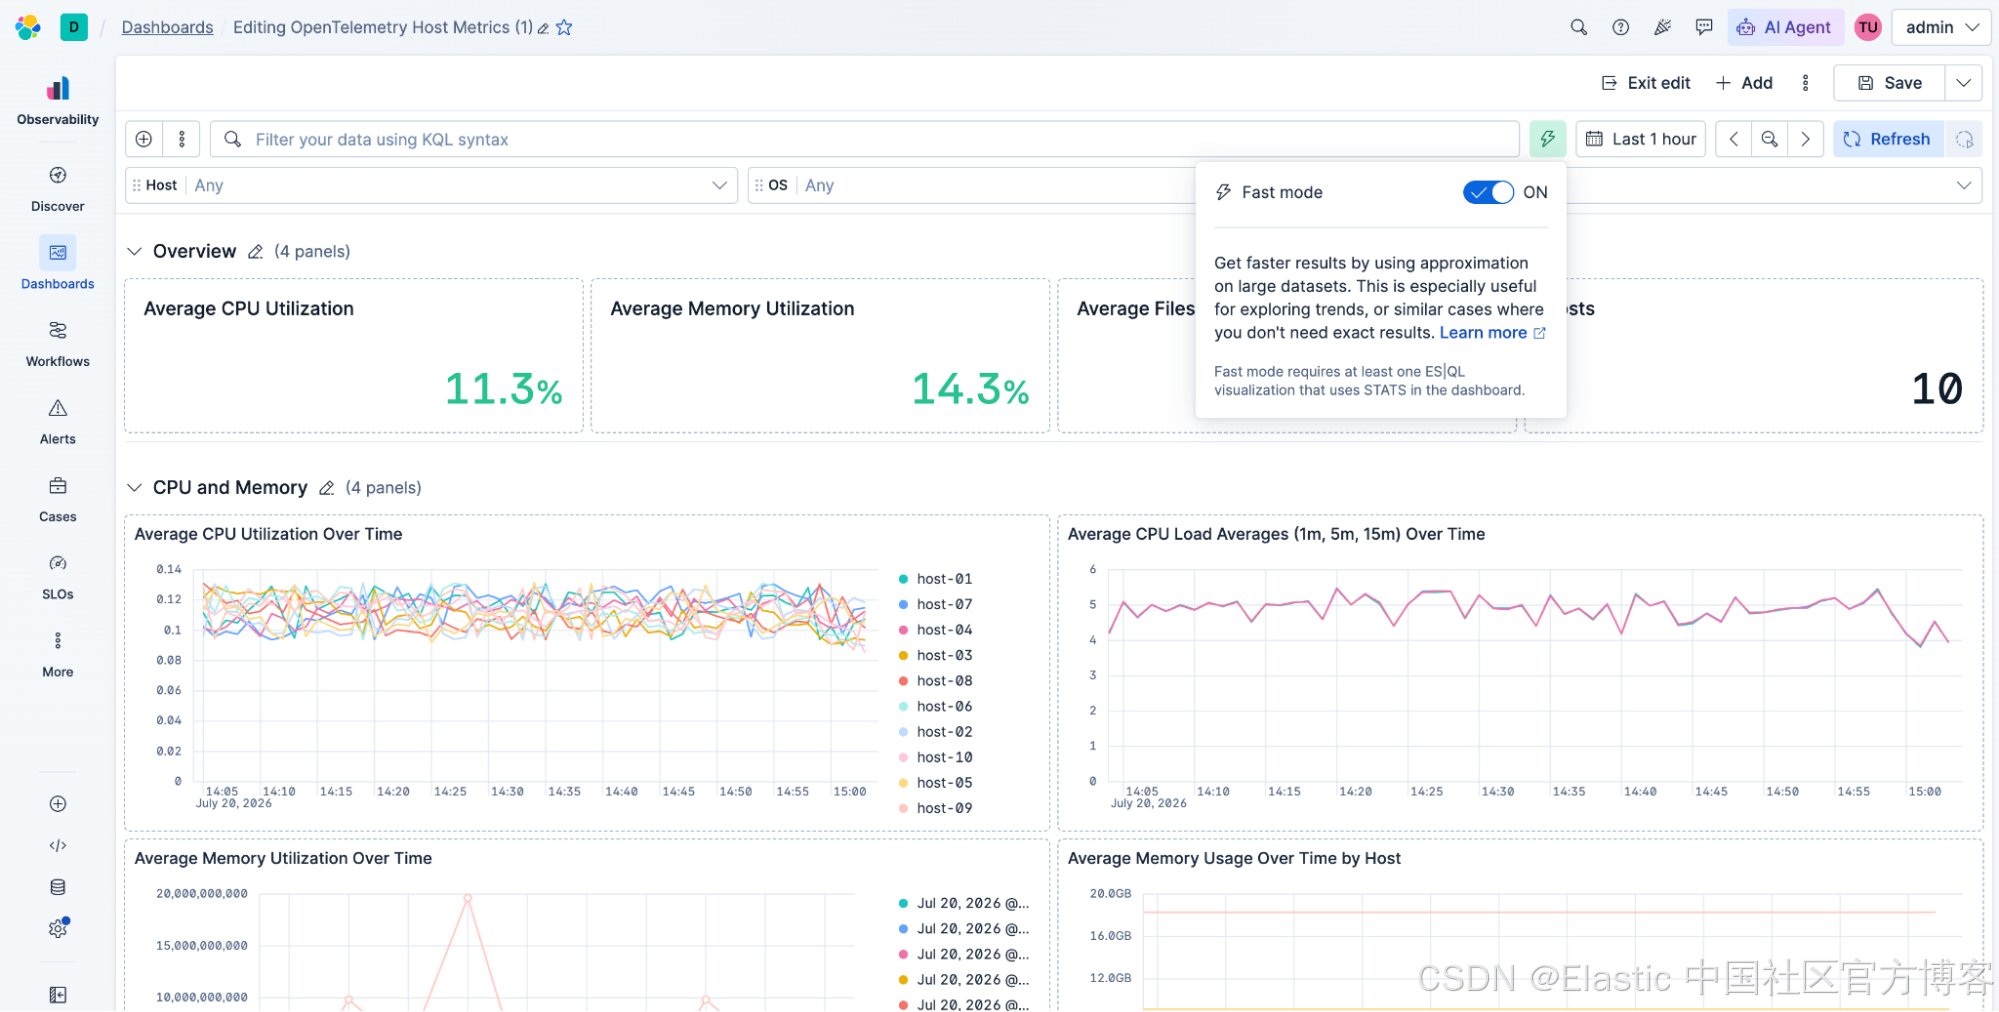
Task: Collapse the Overview section
Action: pyautogui.click(x=134, y=251)
